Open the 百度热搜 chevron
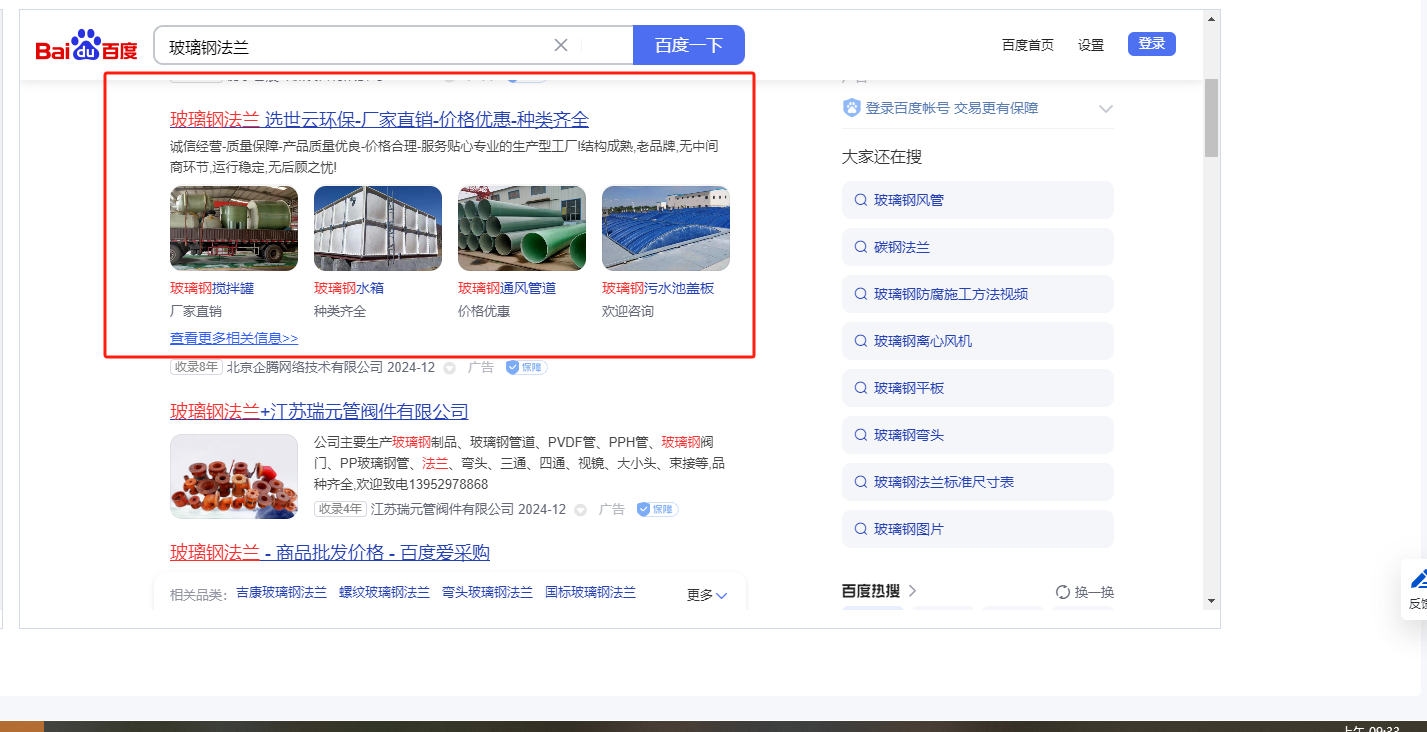Image resolution: width=1427 pixels, height=732 pixels. coord(913,591)
